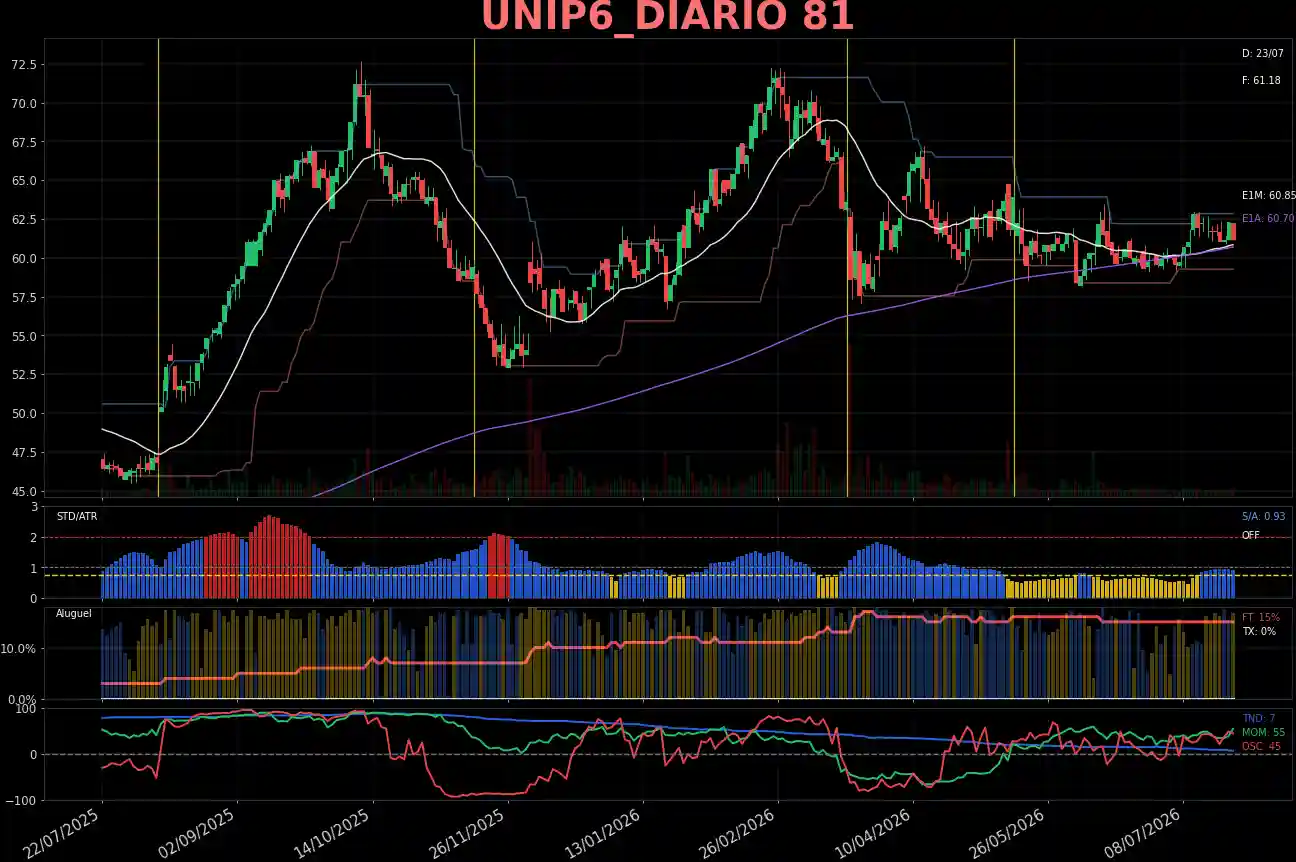
Task: Click the S/A: 0.93 value
Action: (x=1263, y=516)
